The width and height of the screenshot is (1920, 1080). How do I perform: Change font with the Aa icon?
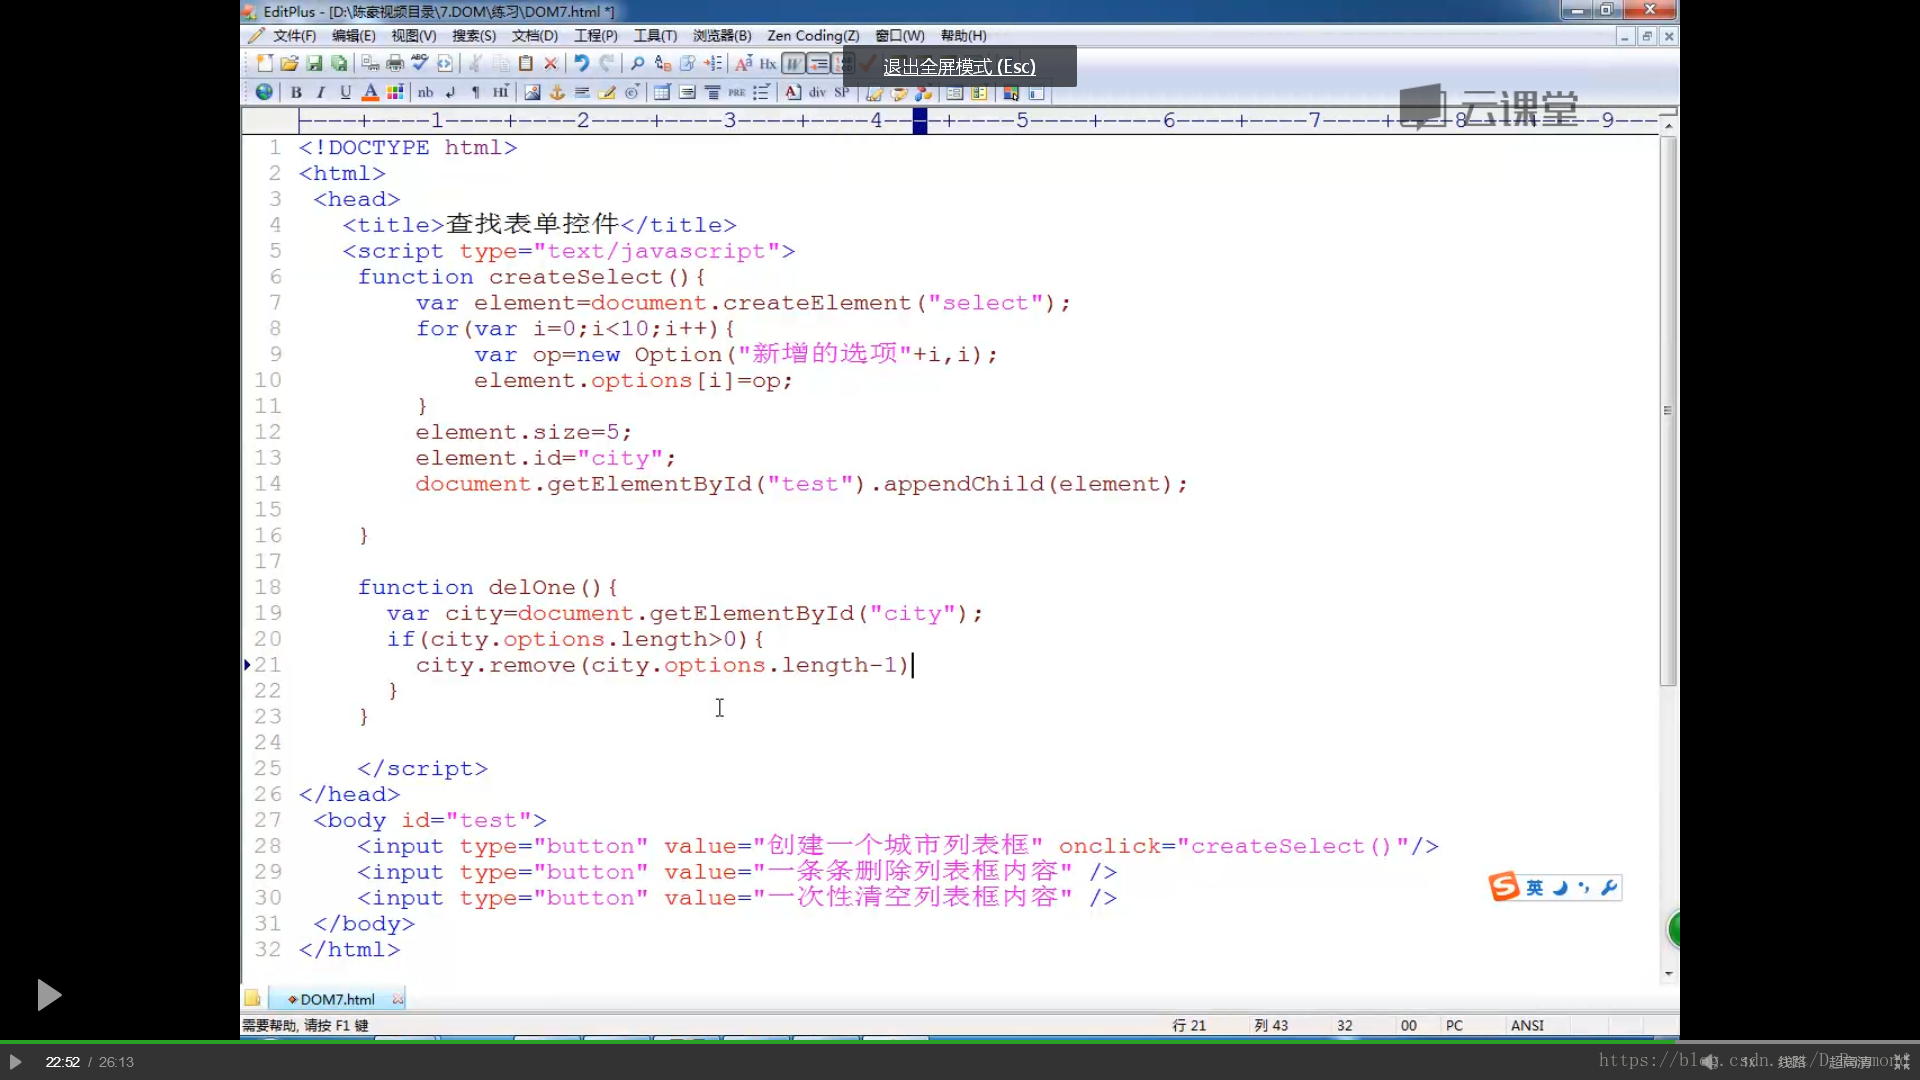(743, 63)
